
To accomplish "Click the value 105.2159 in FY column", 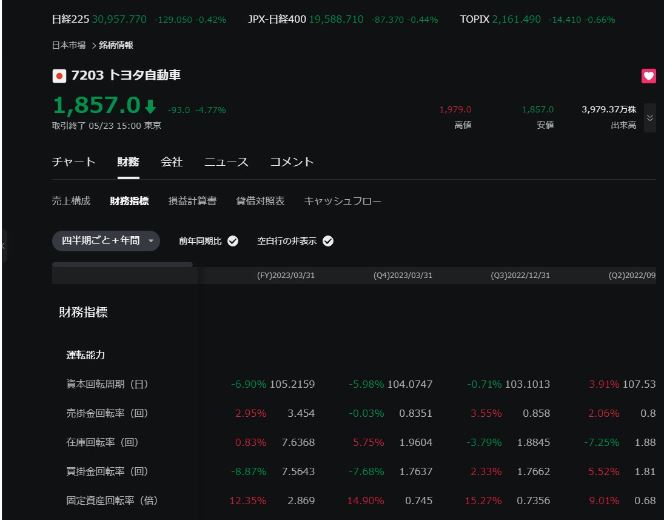I will pos(292,384).
